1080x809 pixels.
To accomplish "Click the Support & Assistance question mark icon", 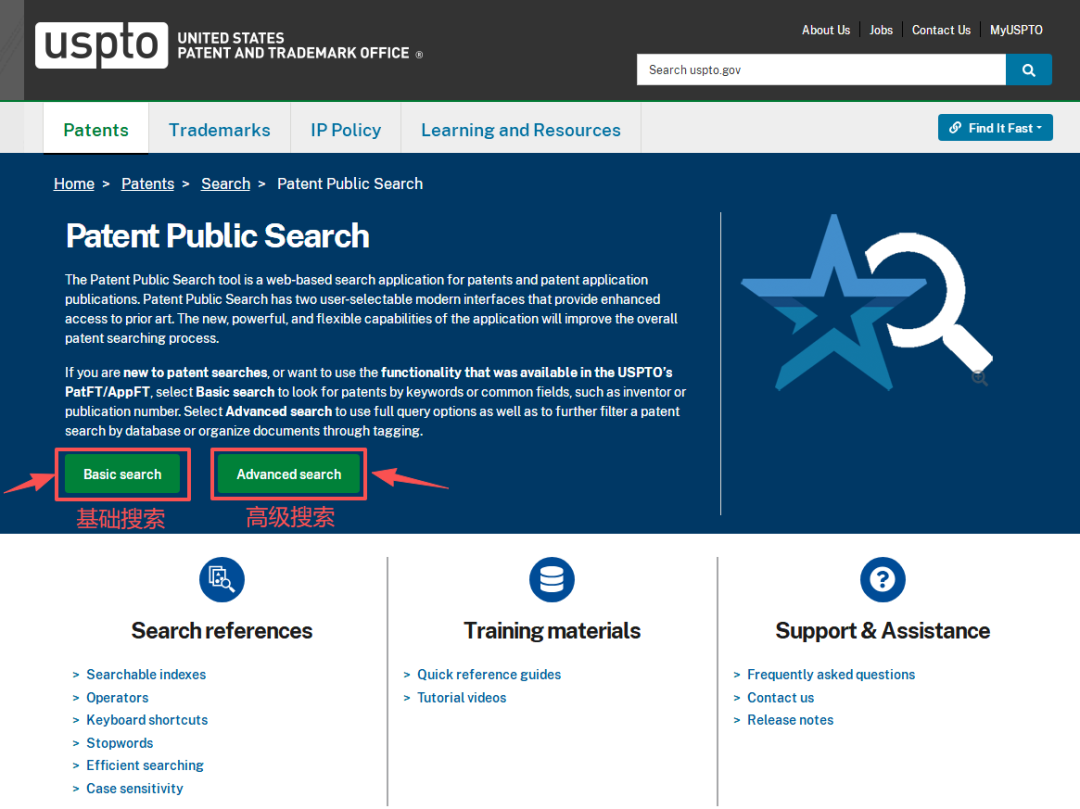I will tap(882, 580).
